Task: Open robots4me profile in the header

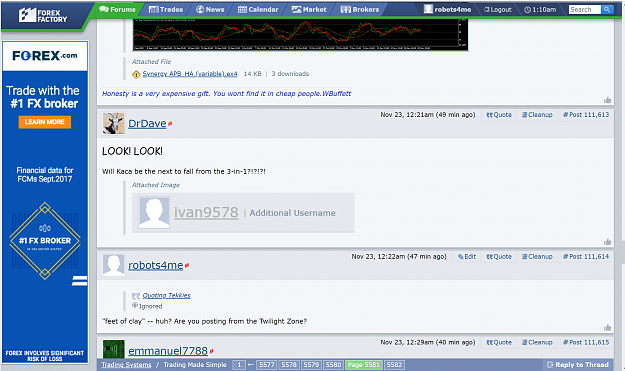Action: [x=447, y=9]
